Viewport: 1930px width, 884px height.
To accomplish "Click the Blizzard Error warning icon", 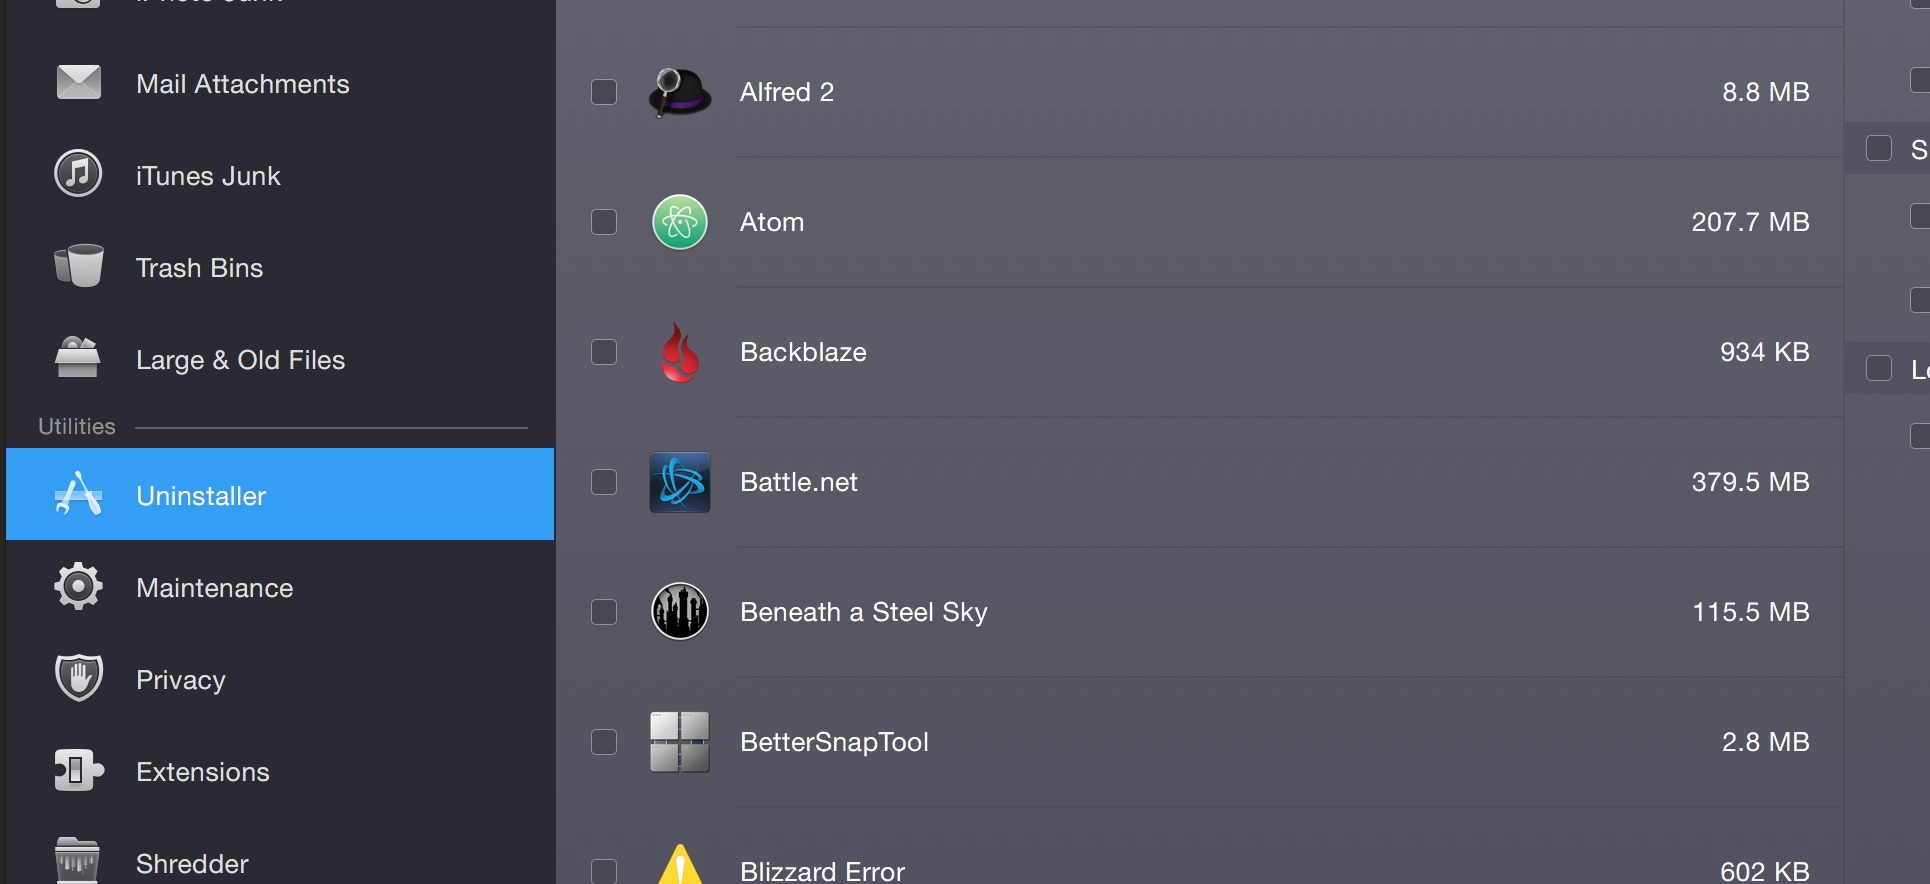I will pos(680,864).
